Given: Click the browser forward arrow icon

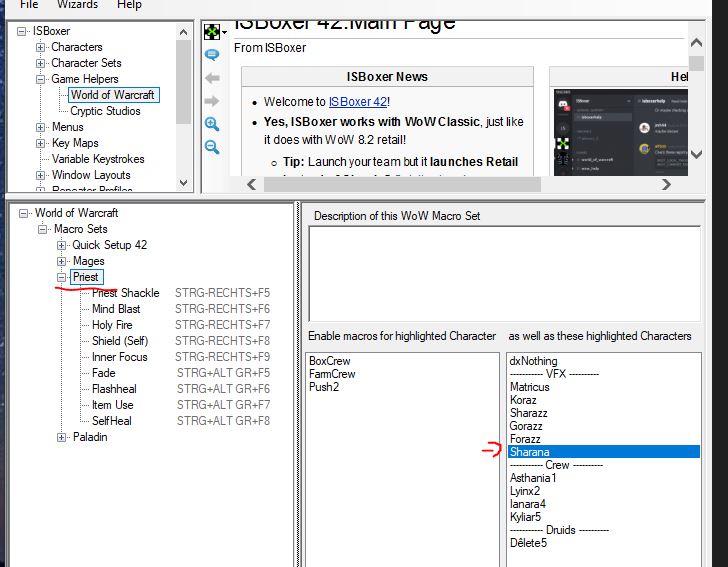Looking at the screenshot, I should pos(212,101).
